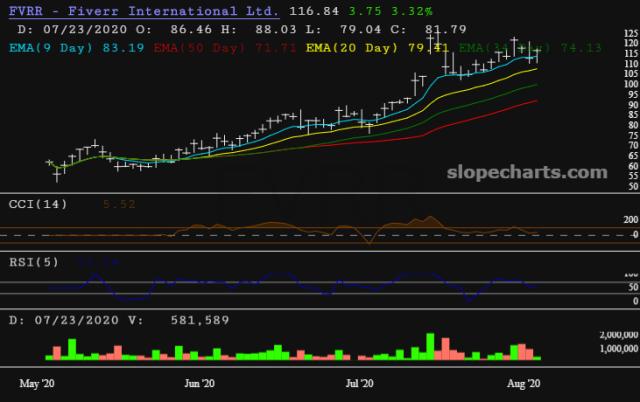
Task: Select the EMA(20 Day) legend label
Action: point(343,48)
